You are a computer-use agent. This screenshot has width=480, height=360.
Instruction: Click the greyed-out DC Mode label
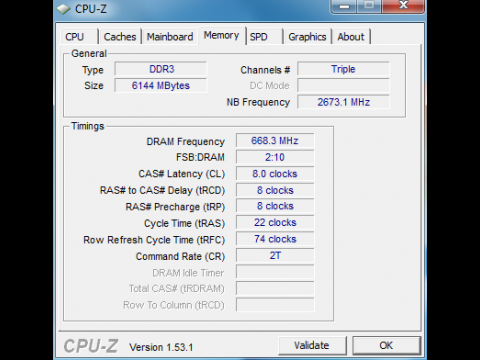tap(269, 86)
